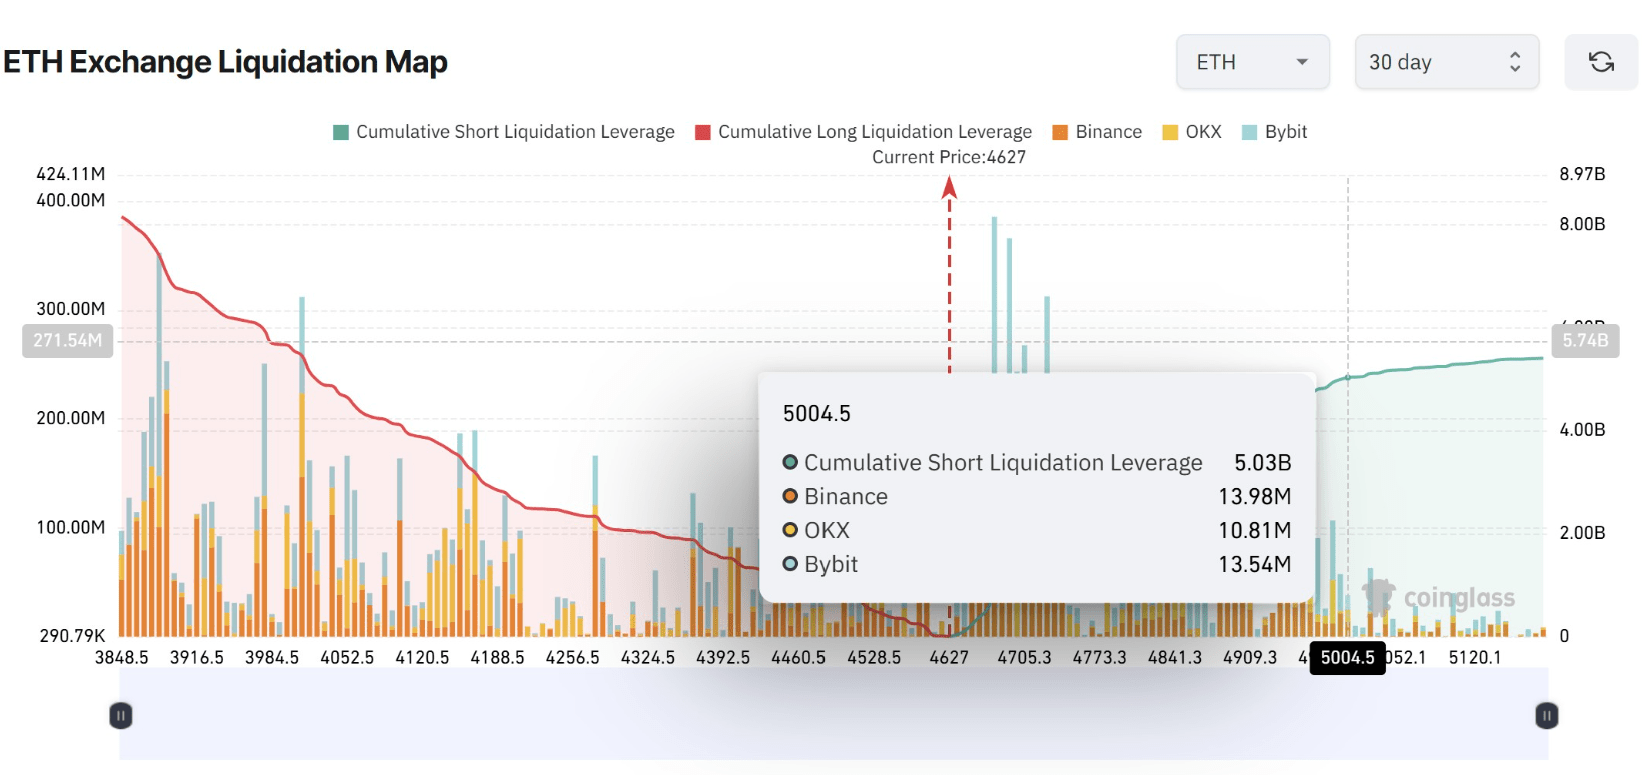1642x775 pixels.
Task: Click the right zoom slider handle
Action: coord(1547,715)
